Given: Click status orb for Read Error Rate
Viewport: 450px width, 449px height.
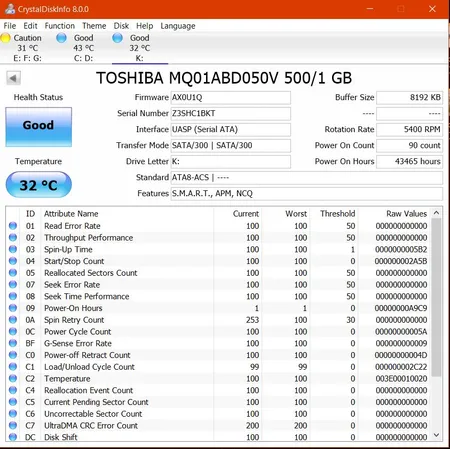Looking at the screenshot, I should tap(13, 226).
